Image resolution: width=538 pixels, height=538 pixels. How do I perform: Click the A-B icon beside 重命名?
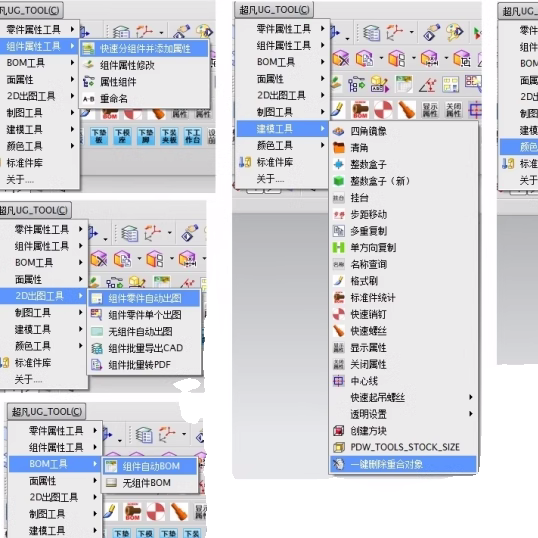tap(89, 99)
